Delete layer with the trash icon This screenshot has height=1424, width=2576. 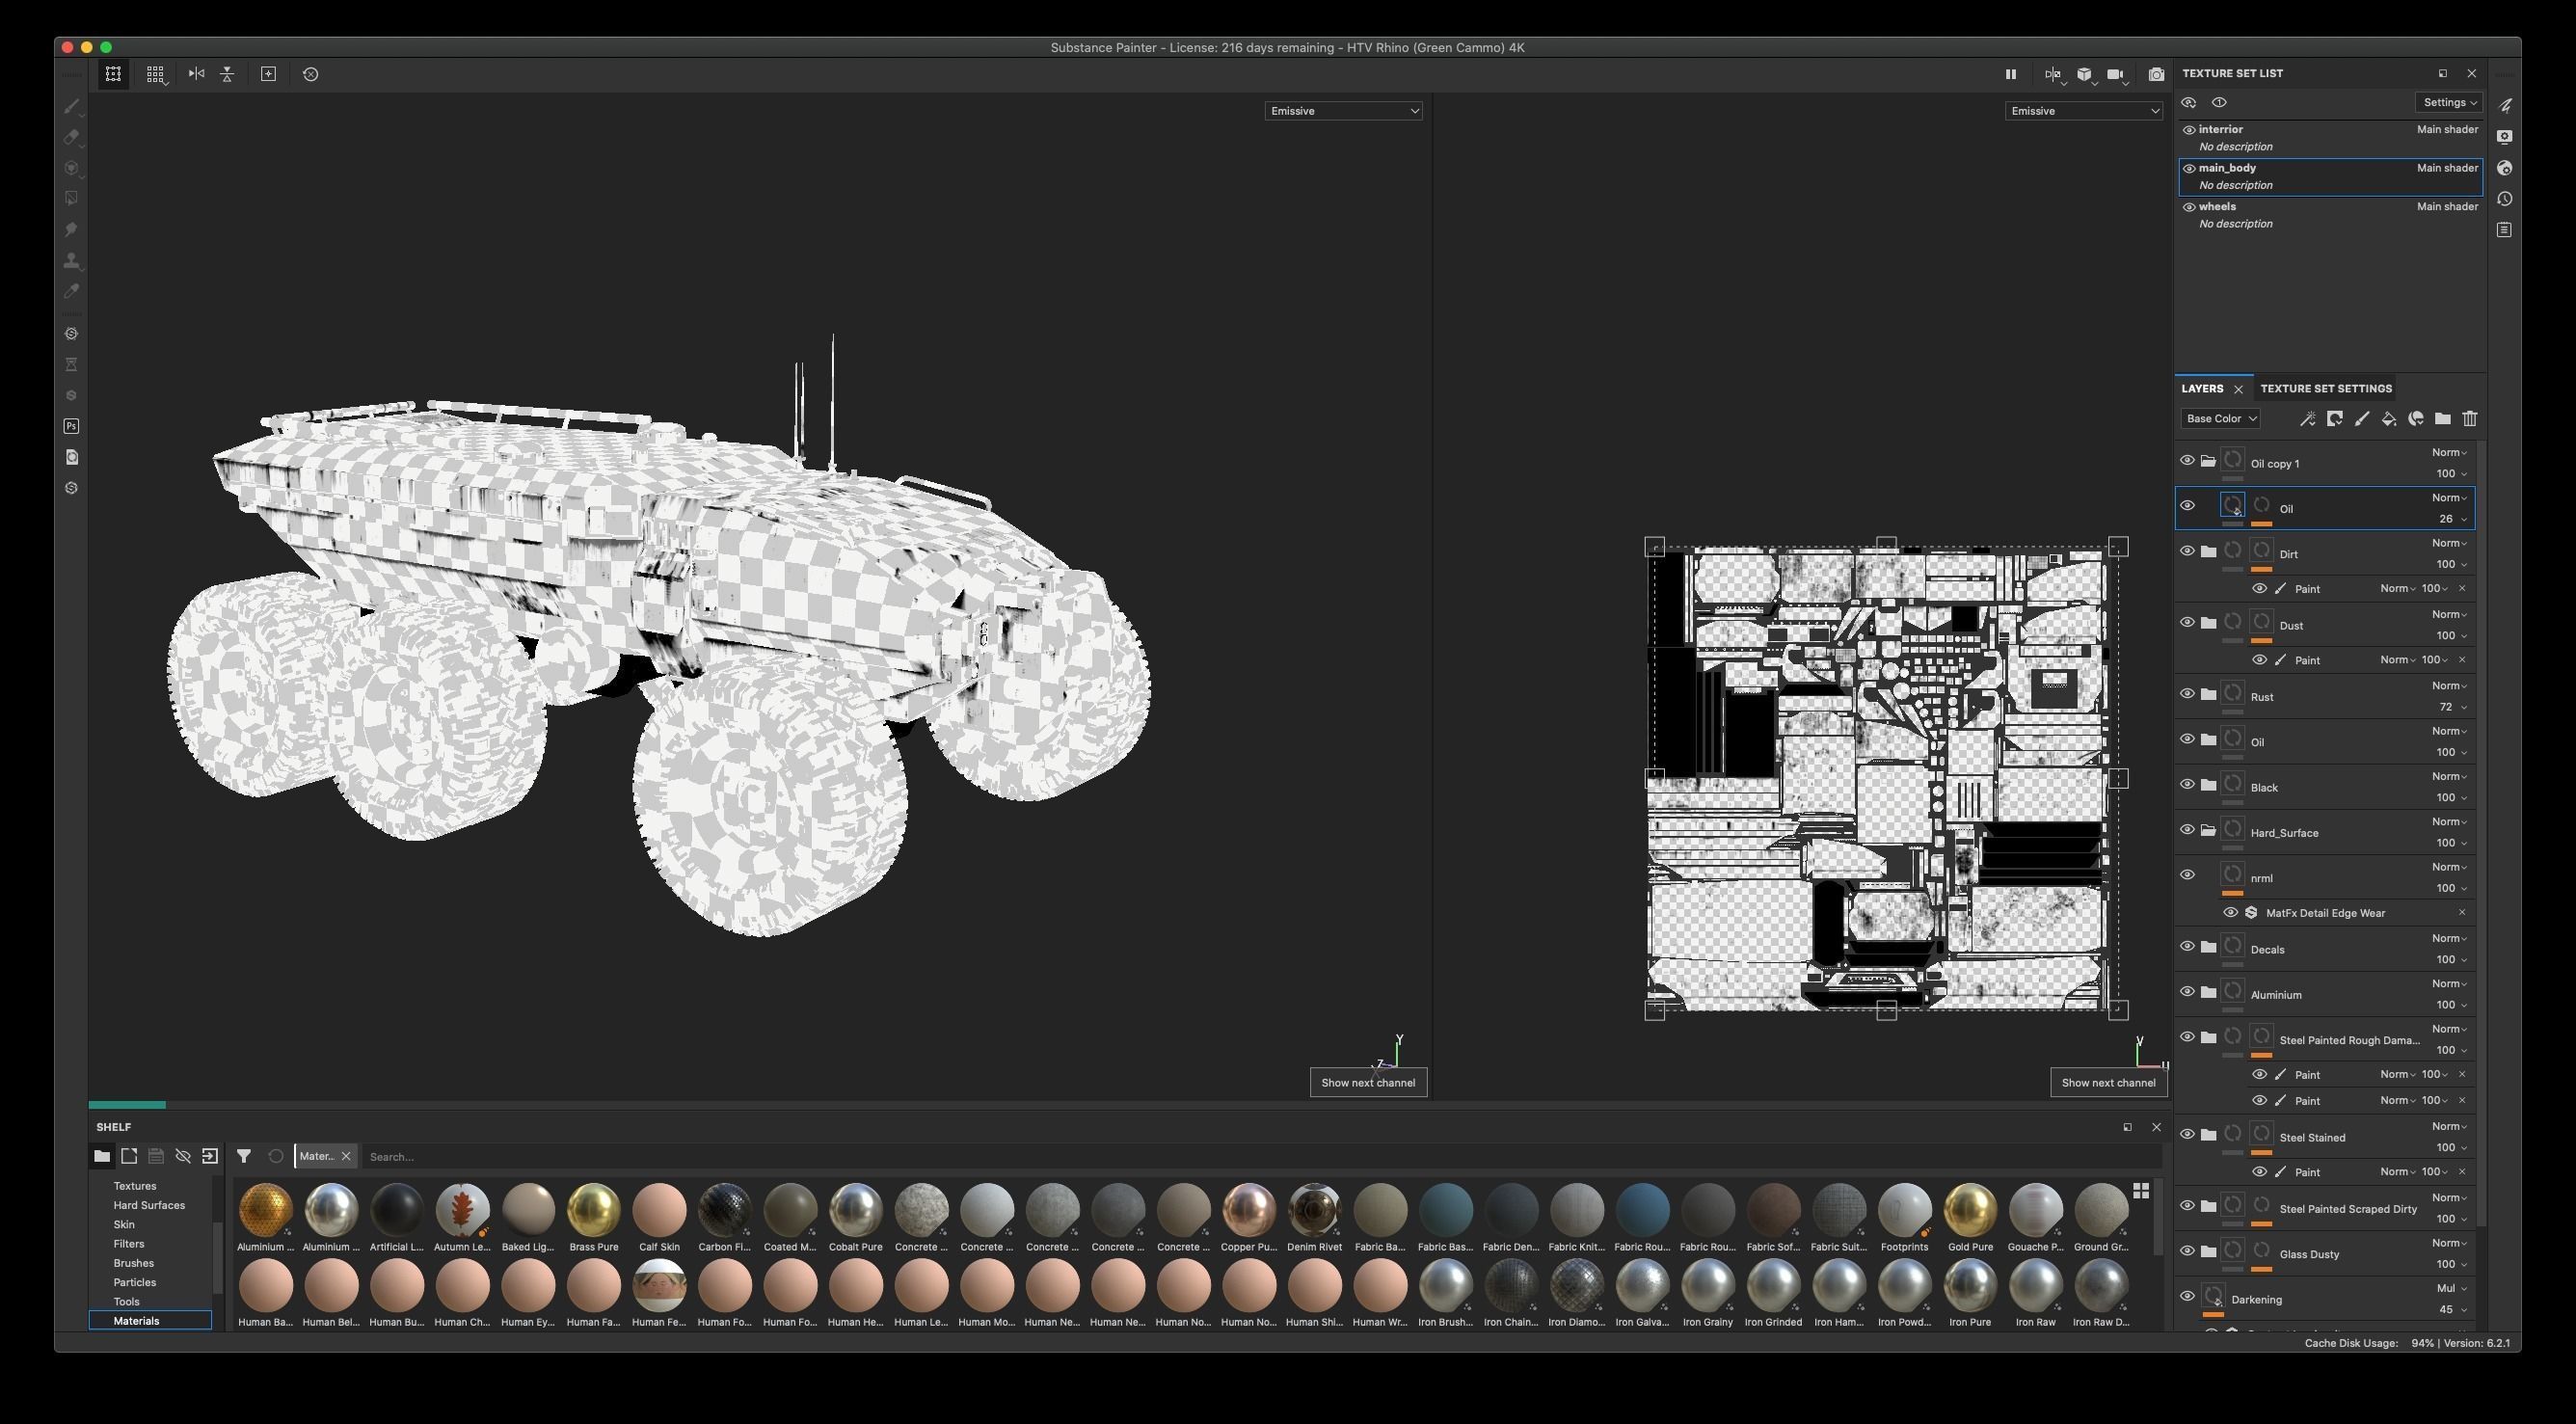tap(2469, 419)
